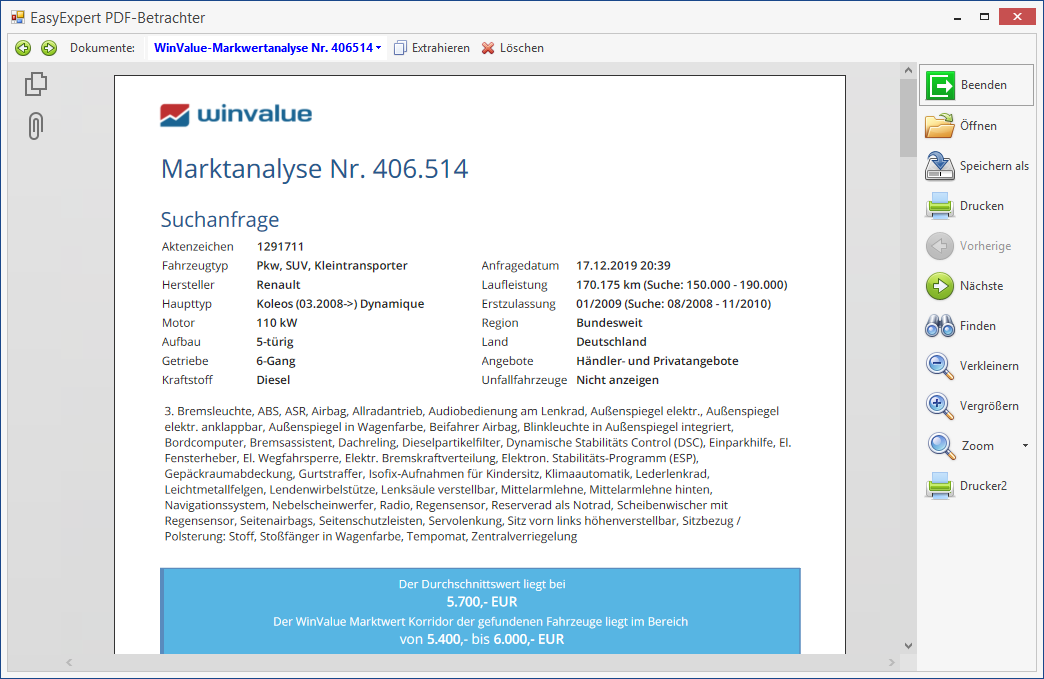Click the Löschen label
This screenshot has height=679, width=1044.
[x=521, y=48]
